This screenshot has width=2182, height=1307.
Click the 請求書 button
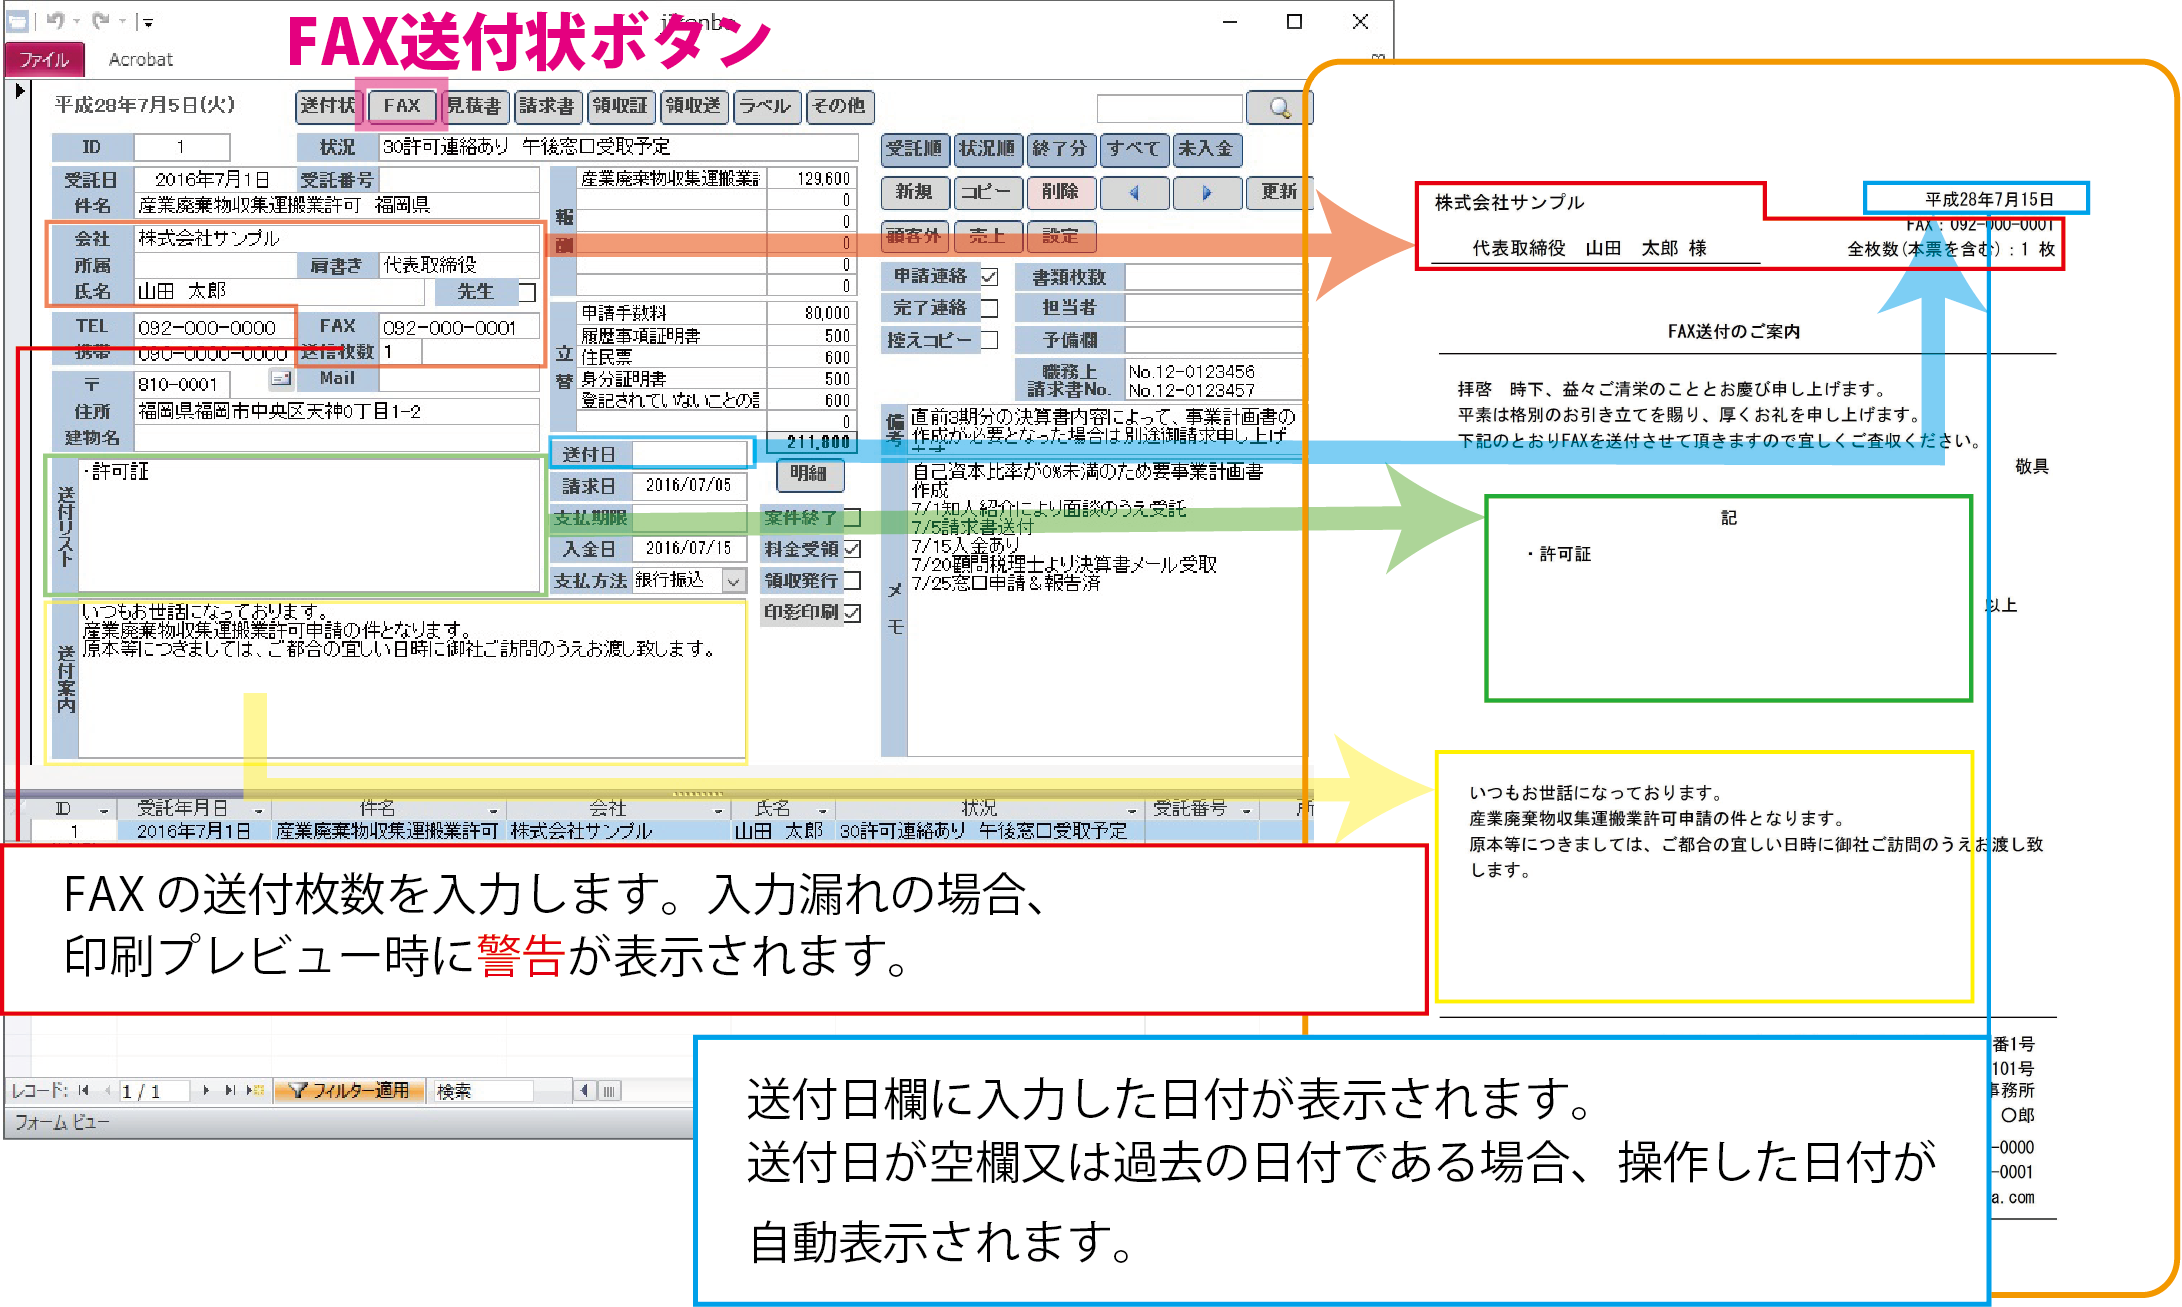click(547, 106)
